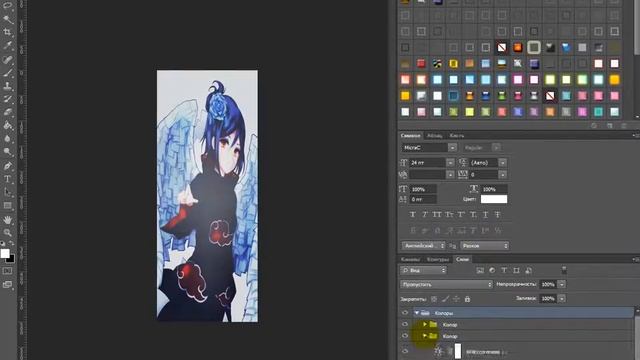Open the Пропустить blend mode dropdown

tap(446, 284)
